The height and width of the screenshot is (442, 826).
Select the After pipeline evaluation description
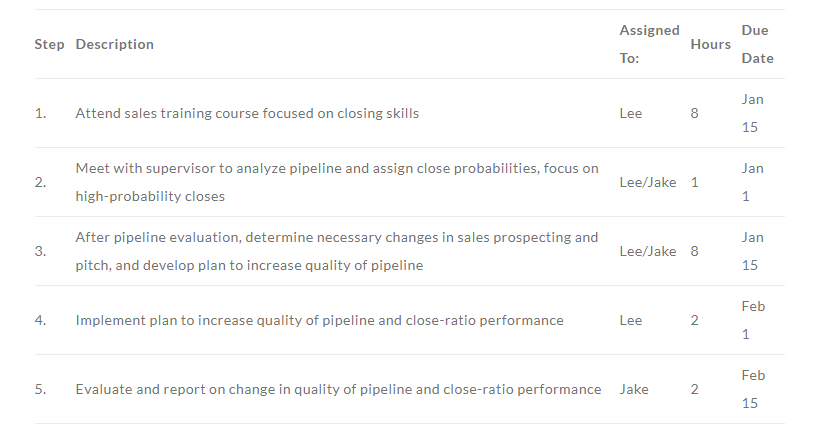pyautogui.click(x=337, y=251)
